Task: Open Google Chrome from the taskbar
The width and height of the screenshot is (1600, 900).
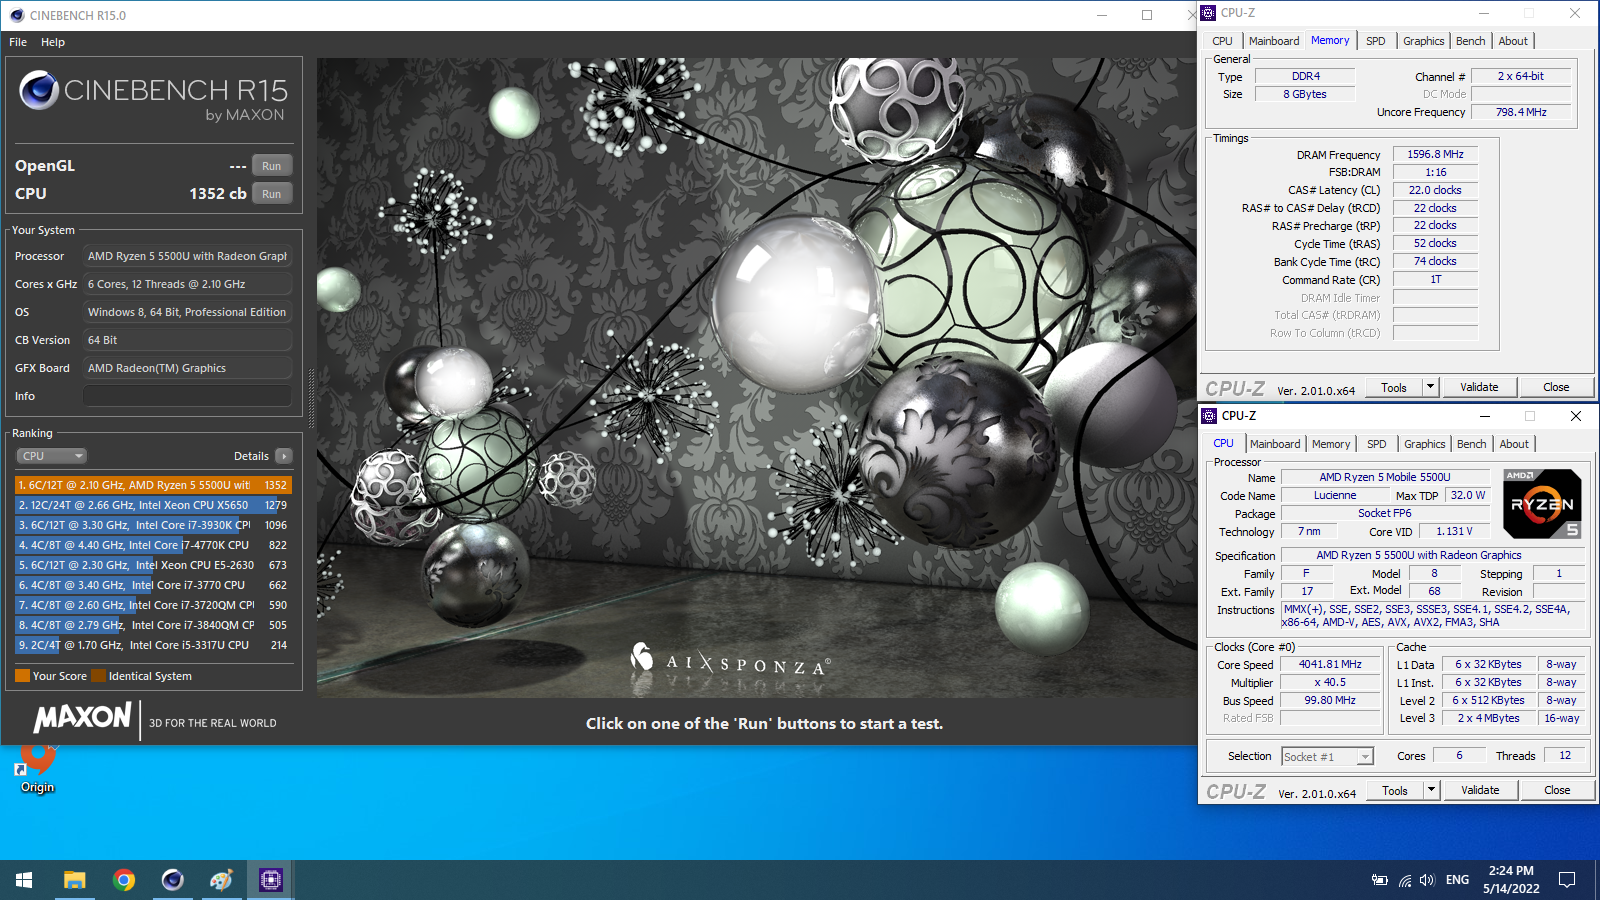Action: click(x=124, y=880)
